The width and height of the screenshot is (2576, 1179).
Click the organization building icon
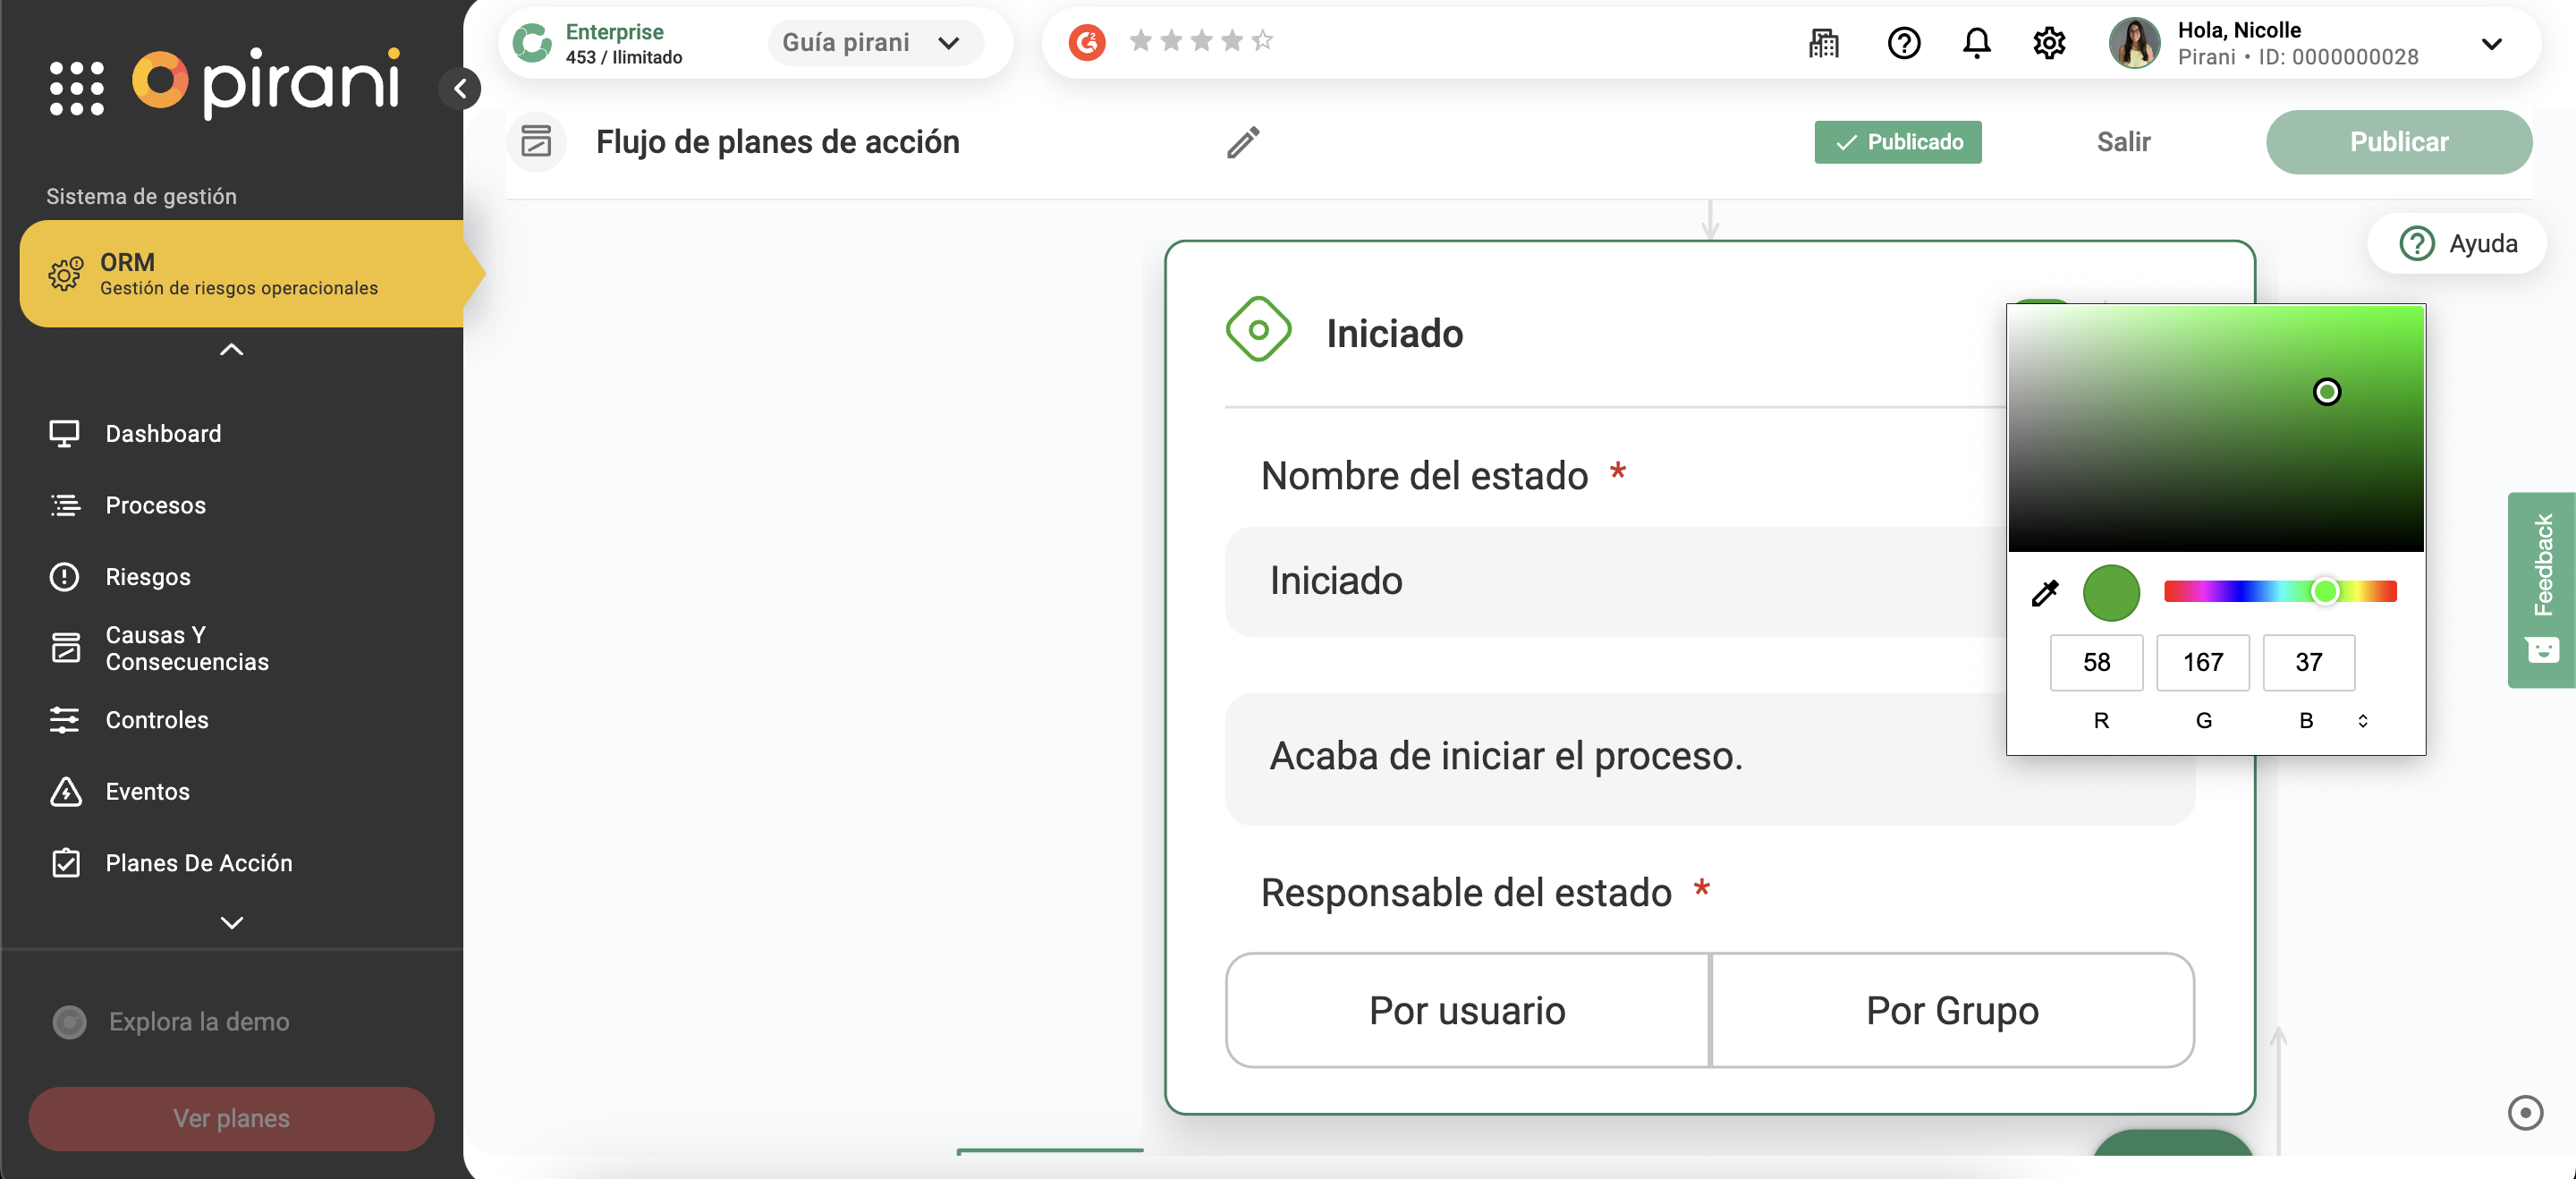(1824, 43)
